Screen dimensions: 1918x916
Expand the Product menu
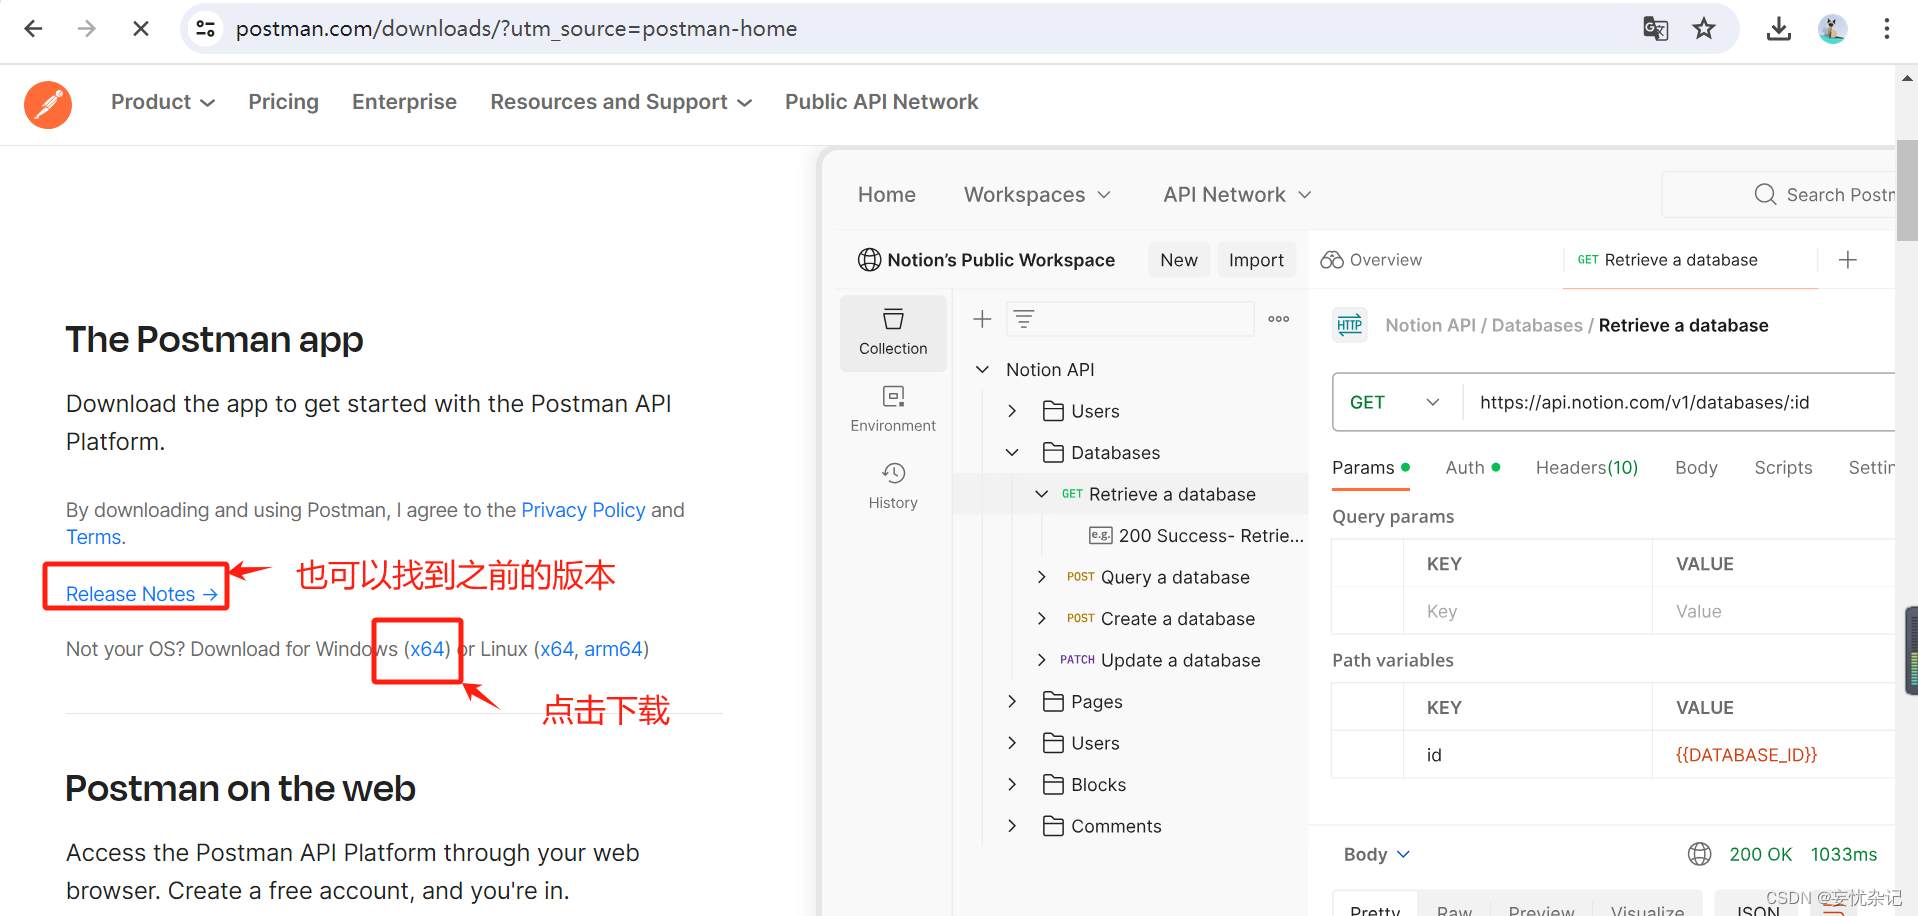point(163,102)
